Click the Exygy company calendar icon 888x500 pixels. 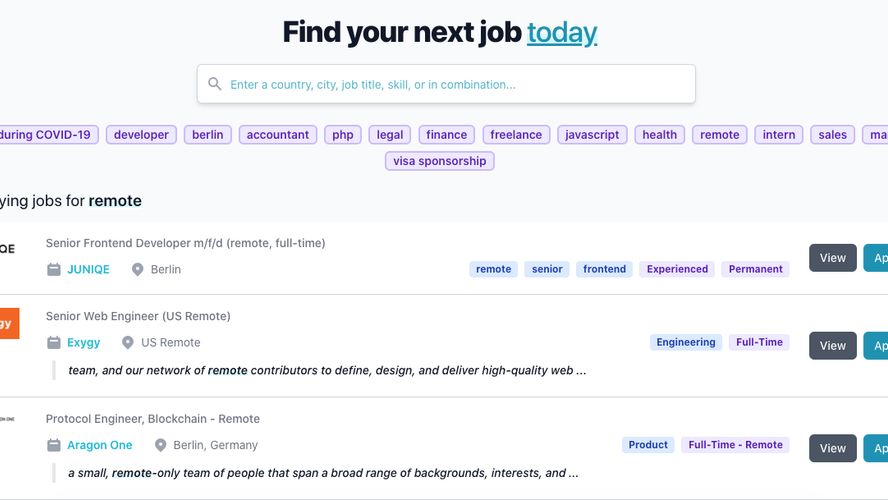point(54,342)
